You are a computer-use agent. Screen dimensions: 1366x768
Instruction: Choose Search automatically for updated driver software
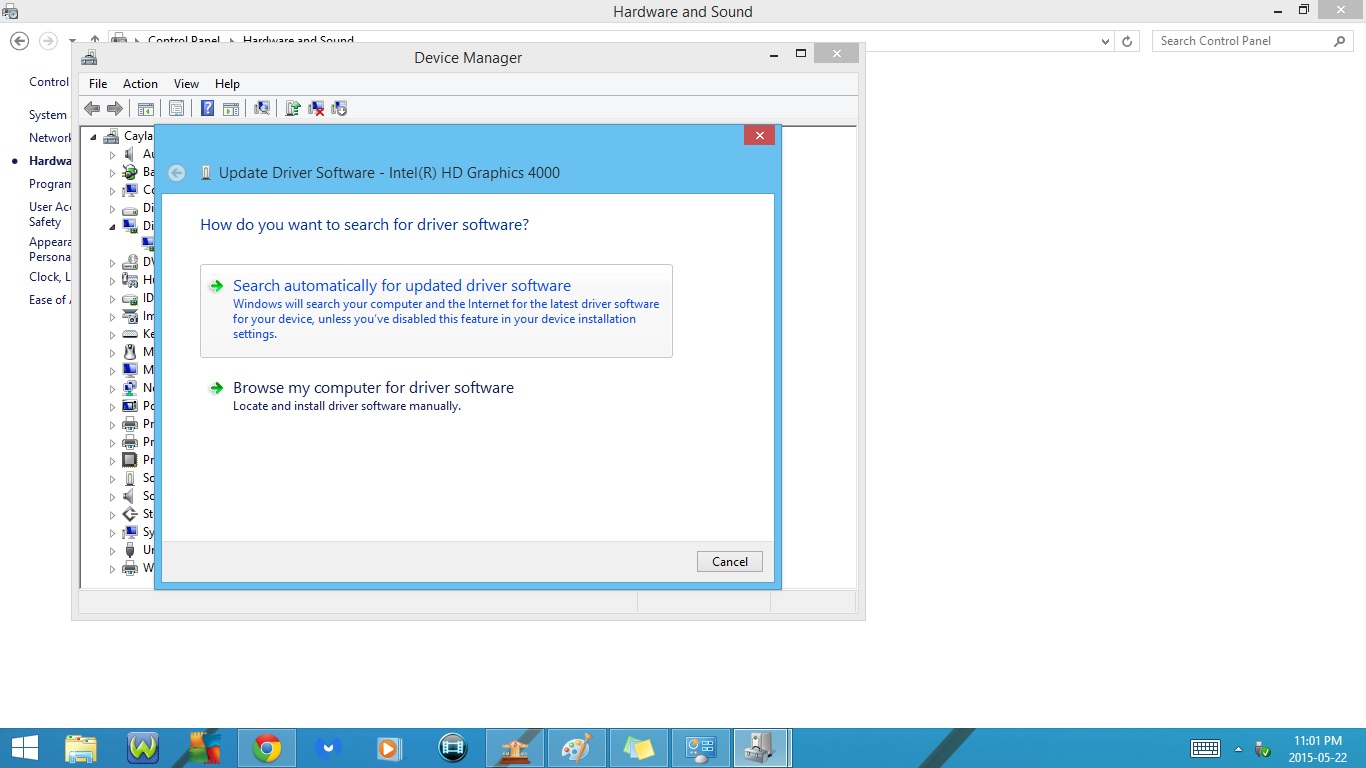pyautogui.click(x=436, y=311)
